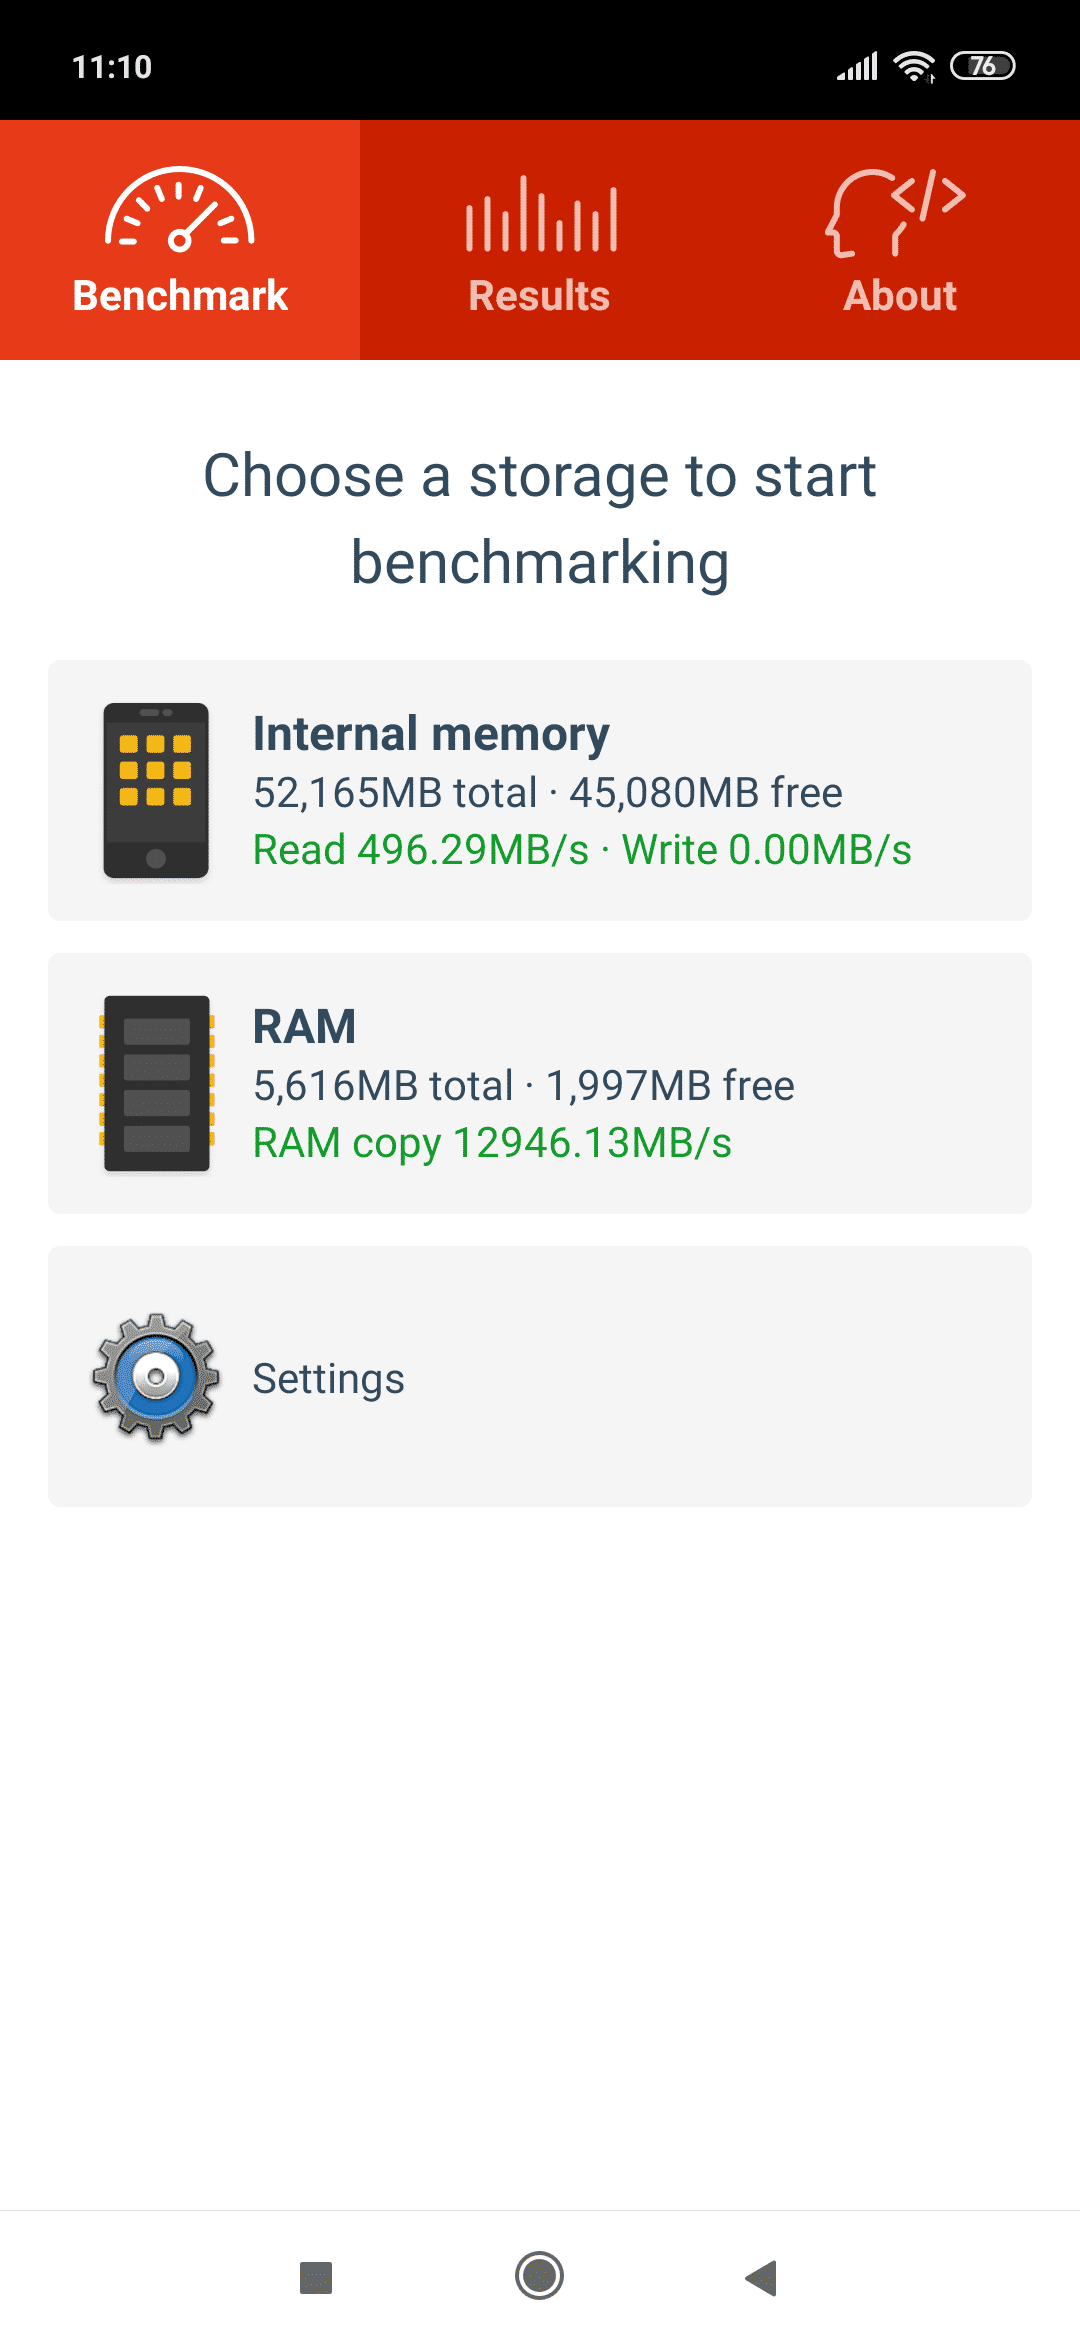Tap the RAM copy 12946.13MB/s text
The width and height of the screenshot is (1080, 2340).
pyautogui.click(x=492, y=1143)
